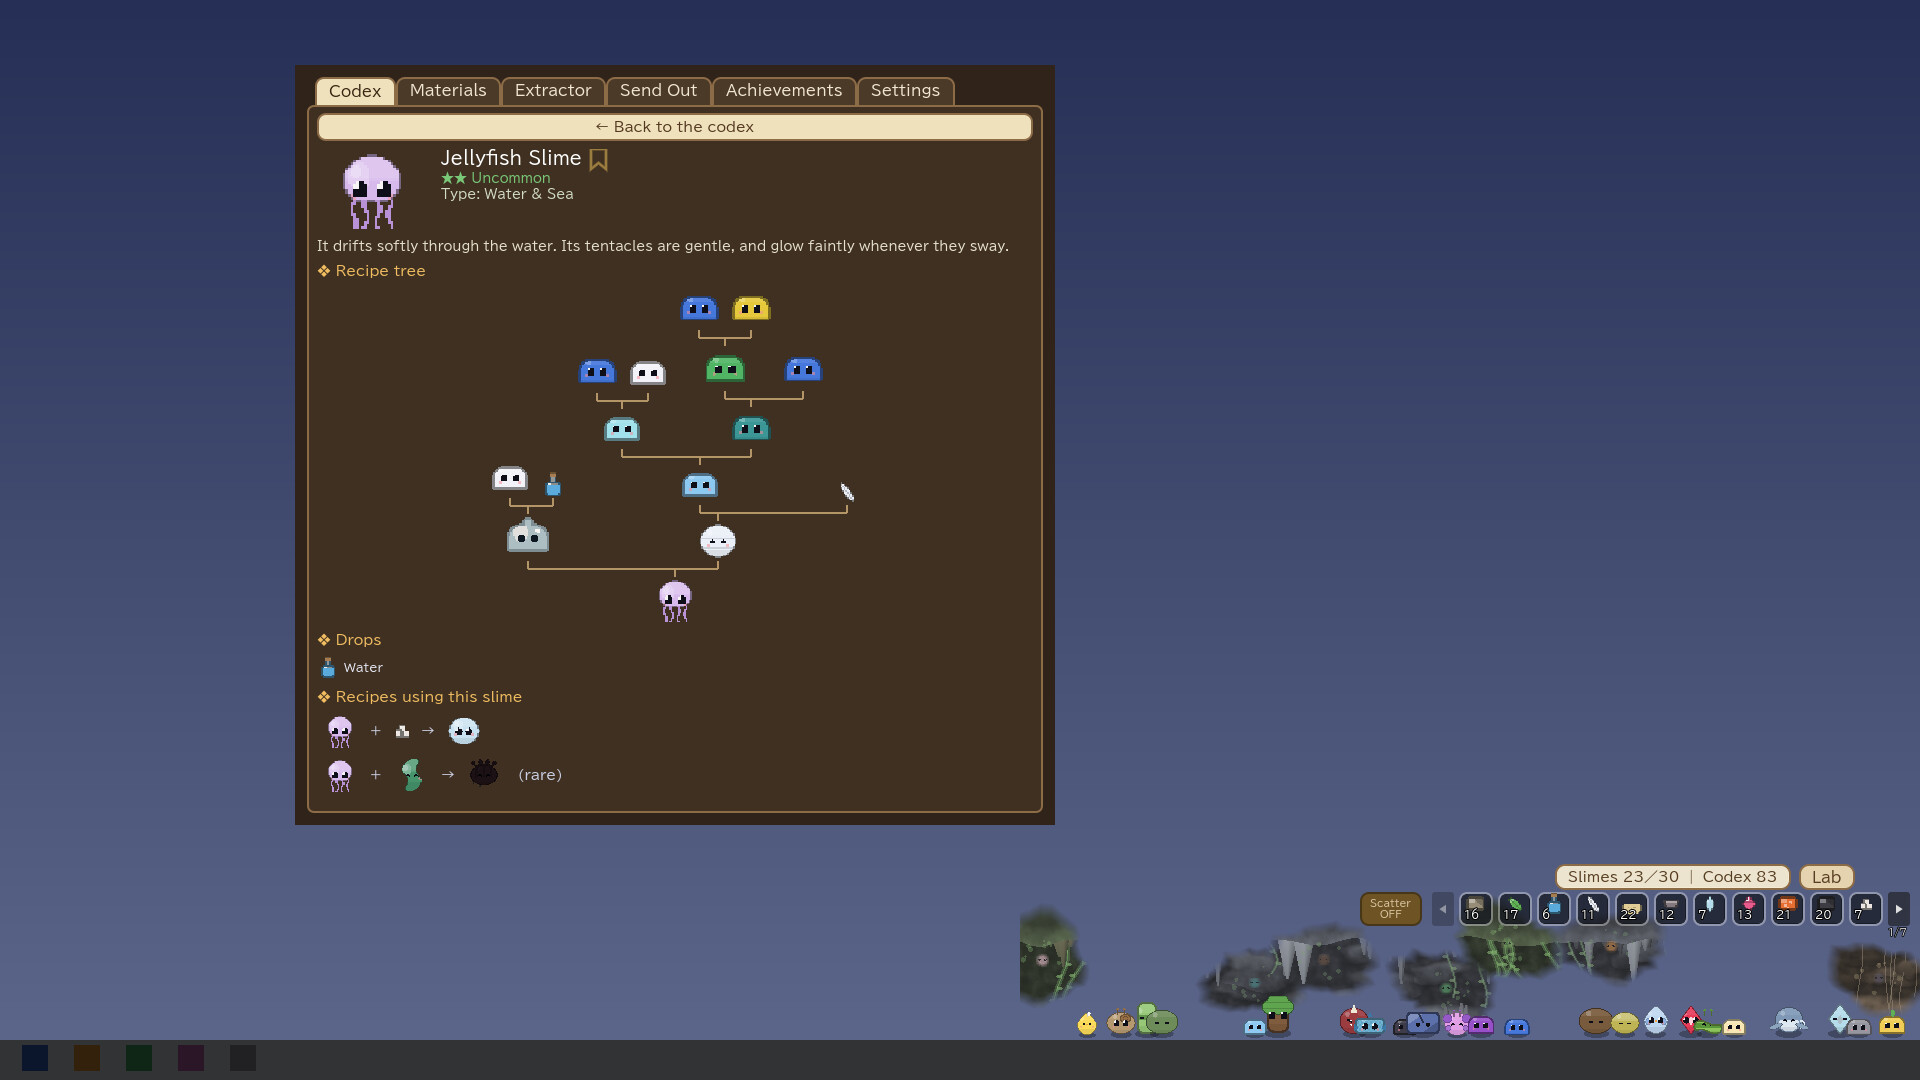This screenshot has width=1920, height=1080.
Task: Click the dark teal slime in recipe tree
Action: point(751,429)
